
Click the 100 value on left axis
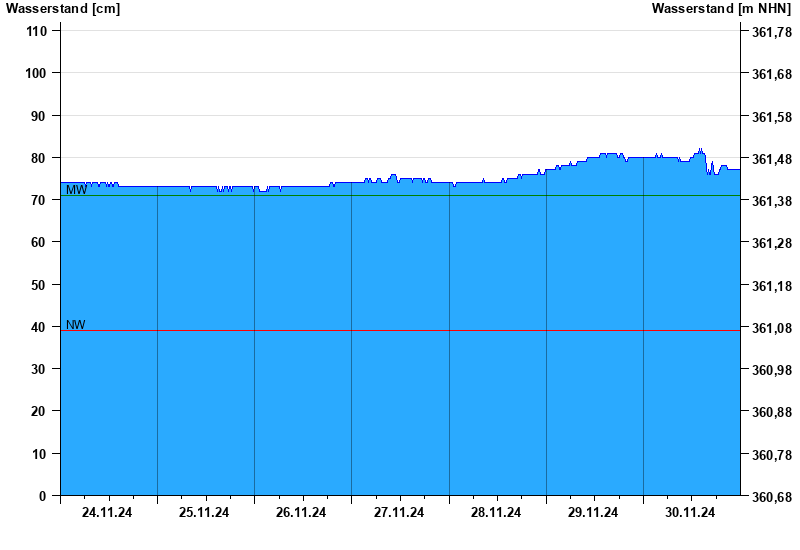(37, 73)
